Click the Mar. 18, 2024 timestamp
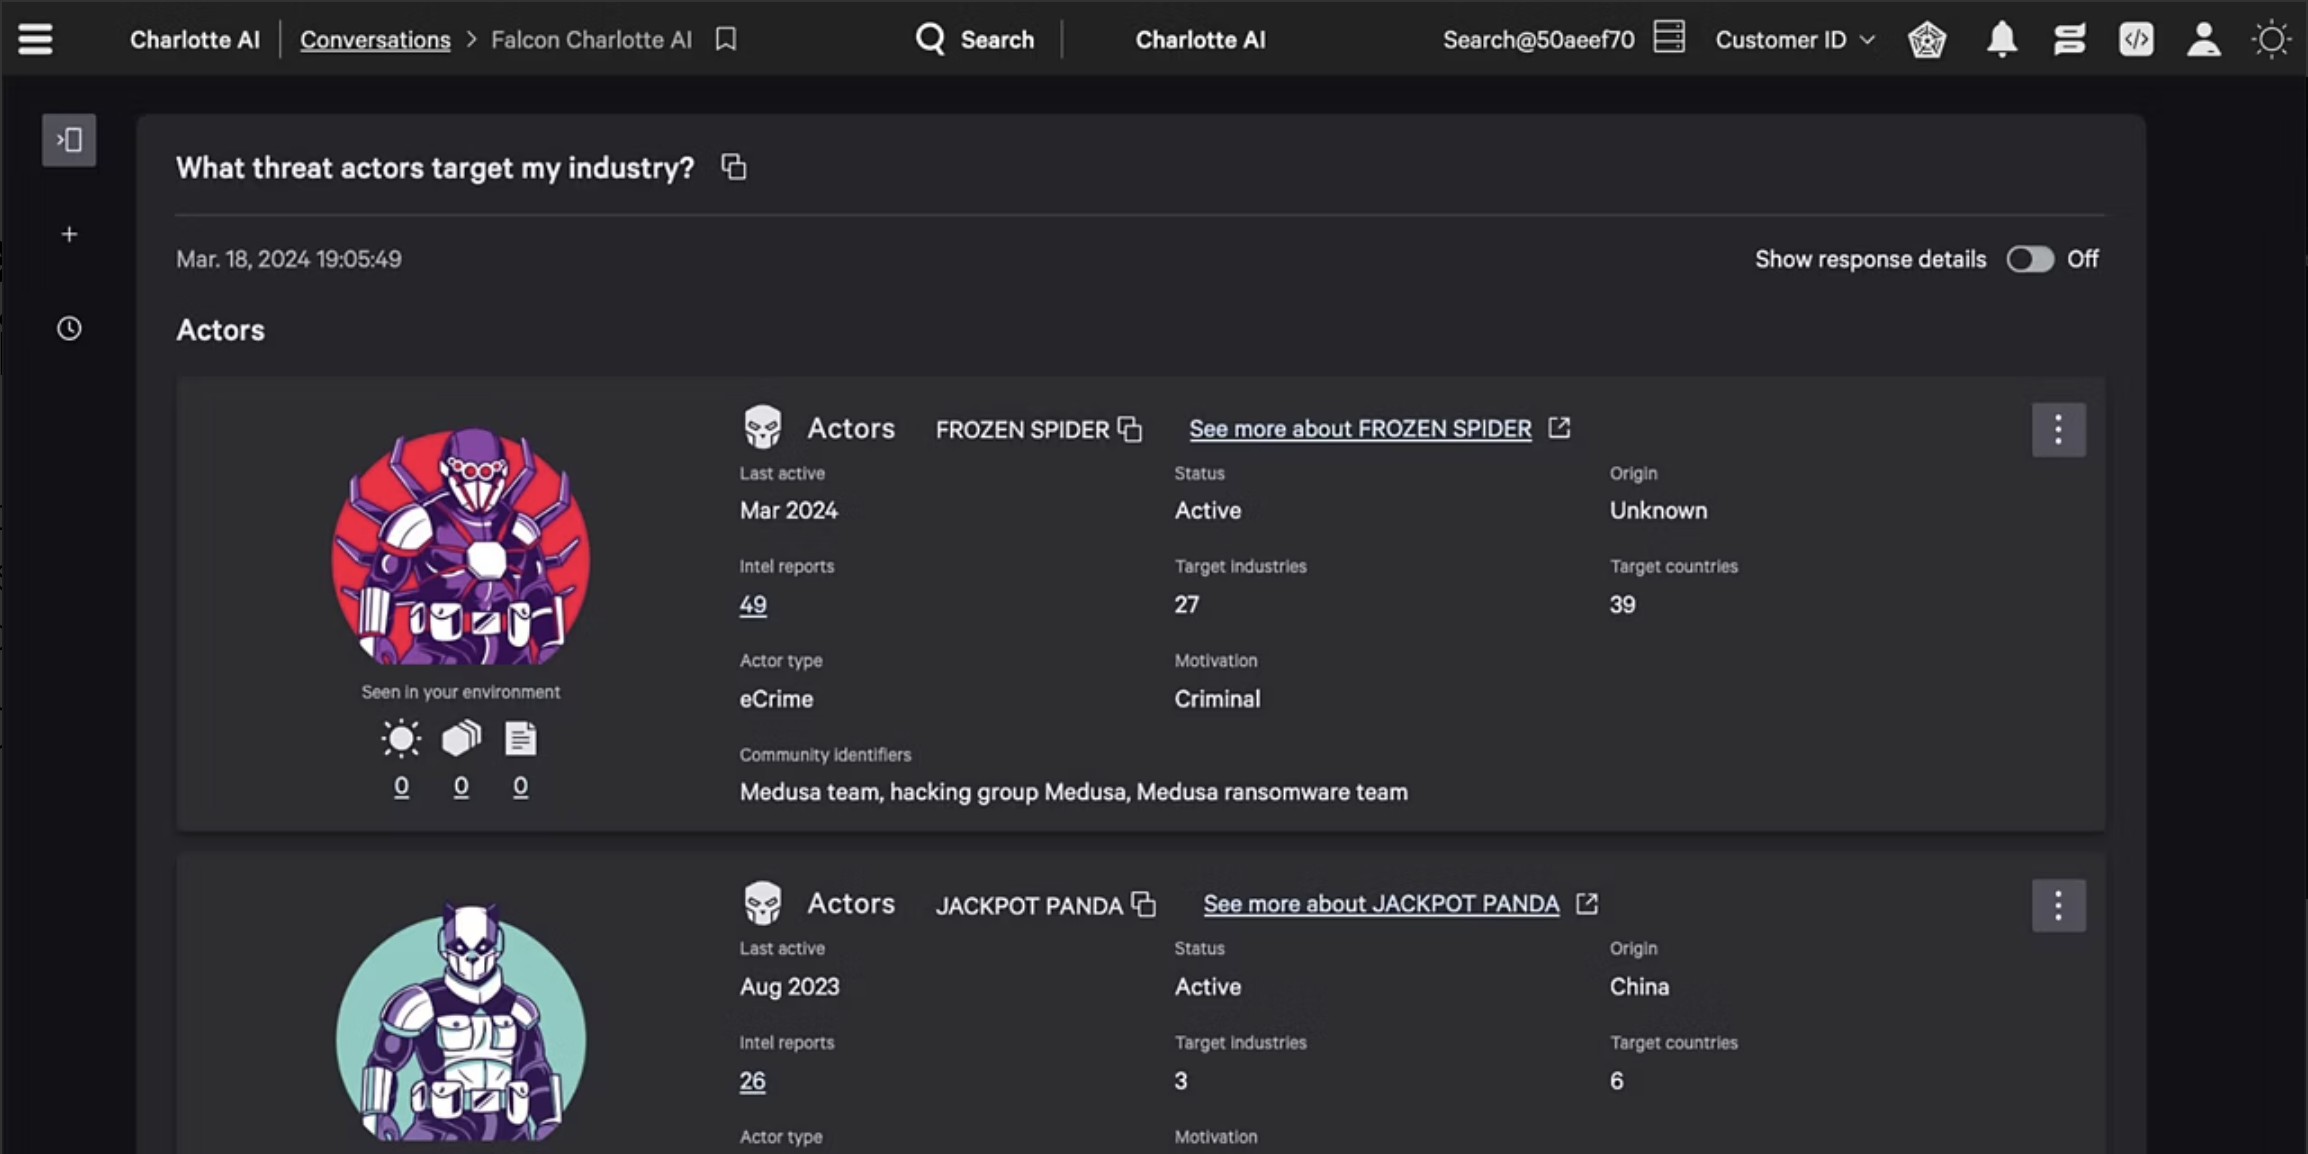The width and height of the screenshot is (2308, 1154). click(289, 259)
